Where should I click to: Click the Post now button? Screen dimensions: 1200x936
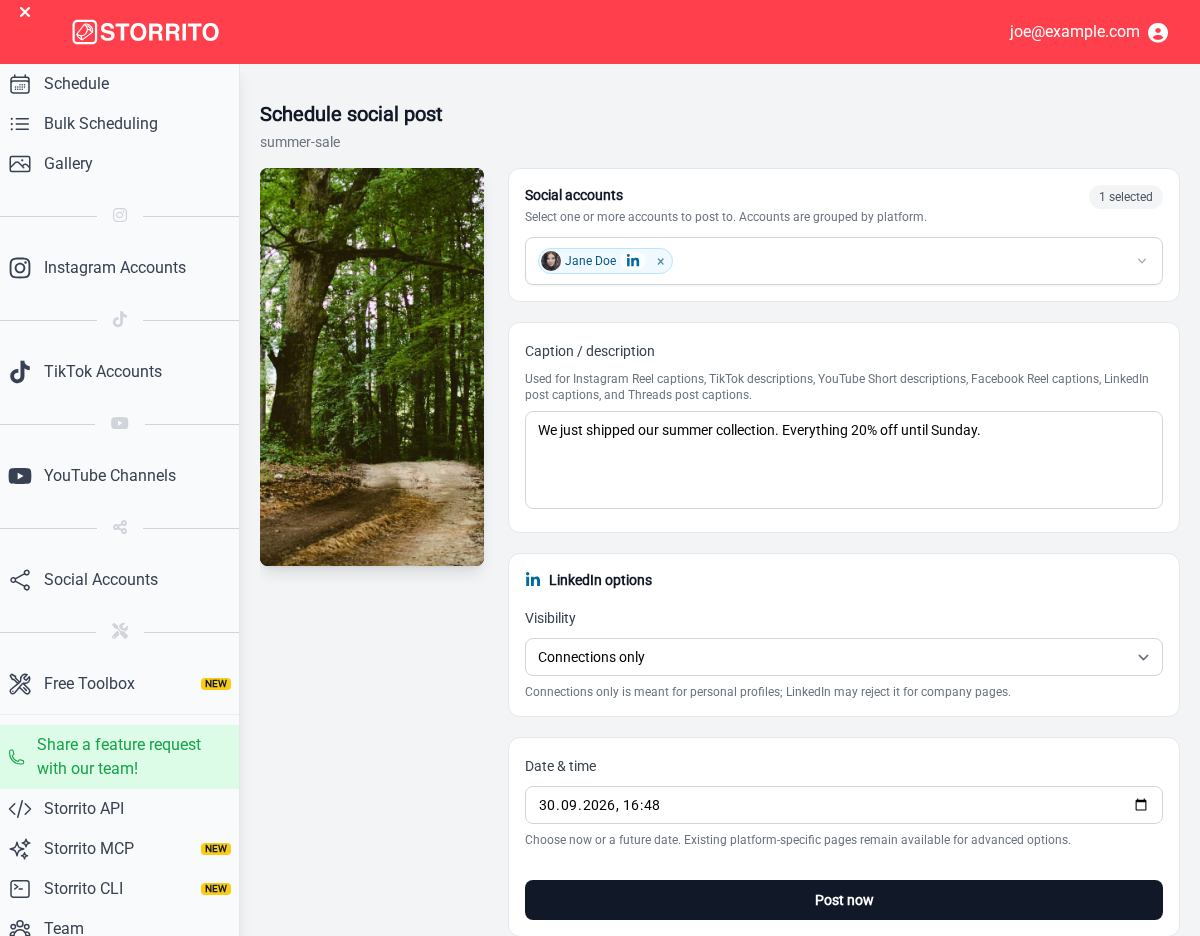pos(844,900)
